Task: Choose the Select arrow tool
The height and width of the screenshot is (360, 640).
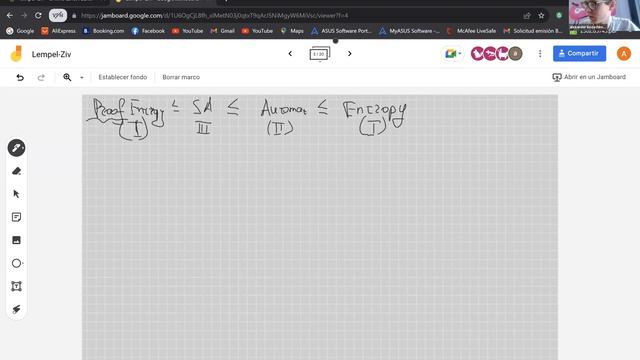Action: pos(16,194)
